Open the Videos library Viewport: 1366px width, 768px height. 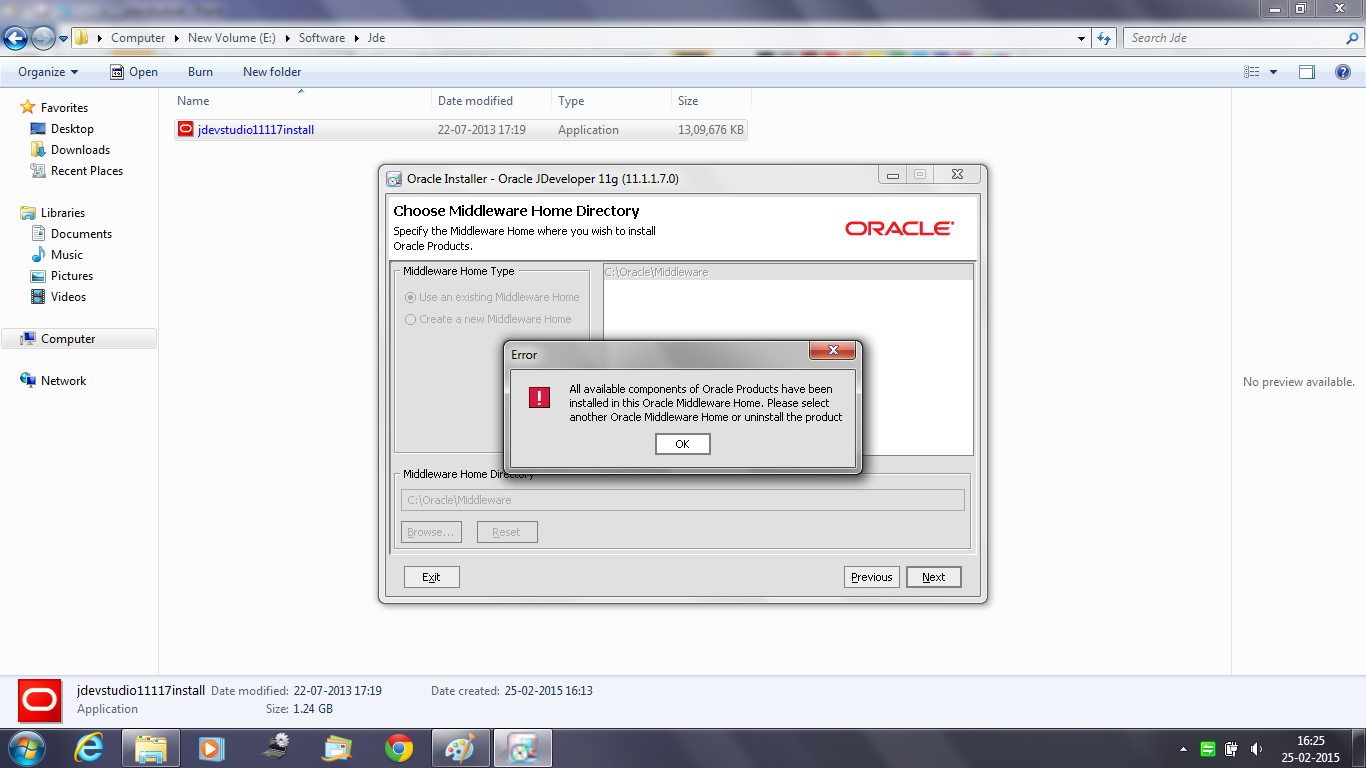pos(68,297)
